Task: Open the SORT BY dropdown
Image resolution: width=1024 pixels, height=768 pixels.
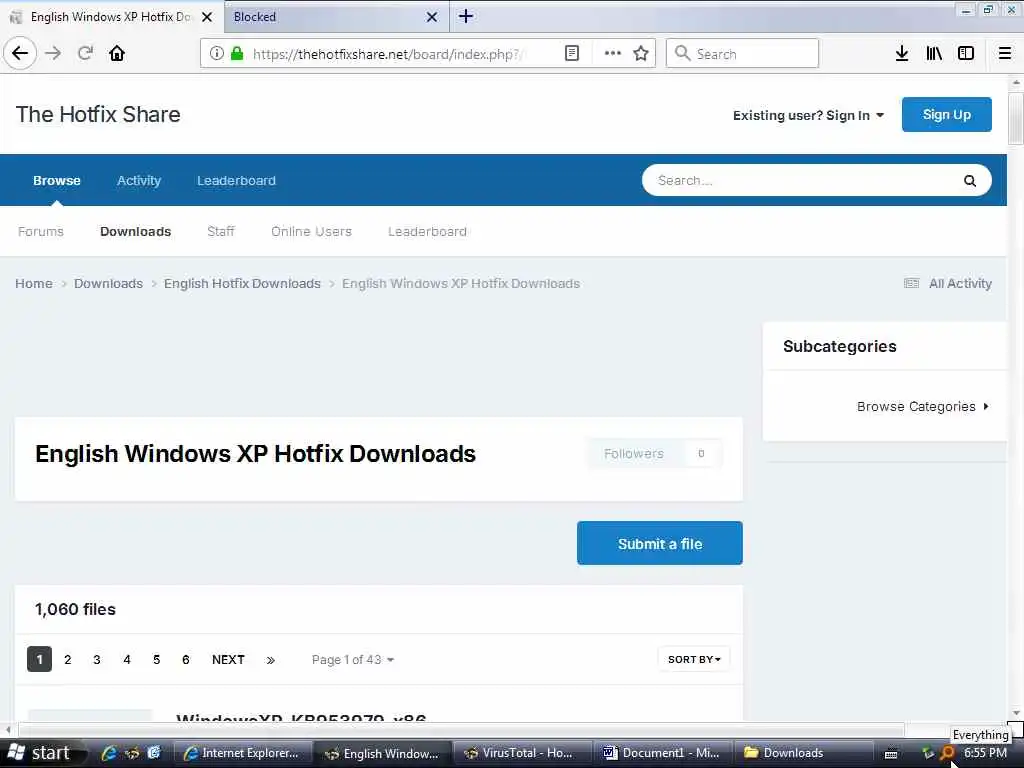Action: click(x=694, y=660)
